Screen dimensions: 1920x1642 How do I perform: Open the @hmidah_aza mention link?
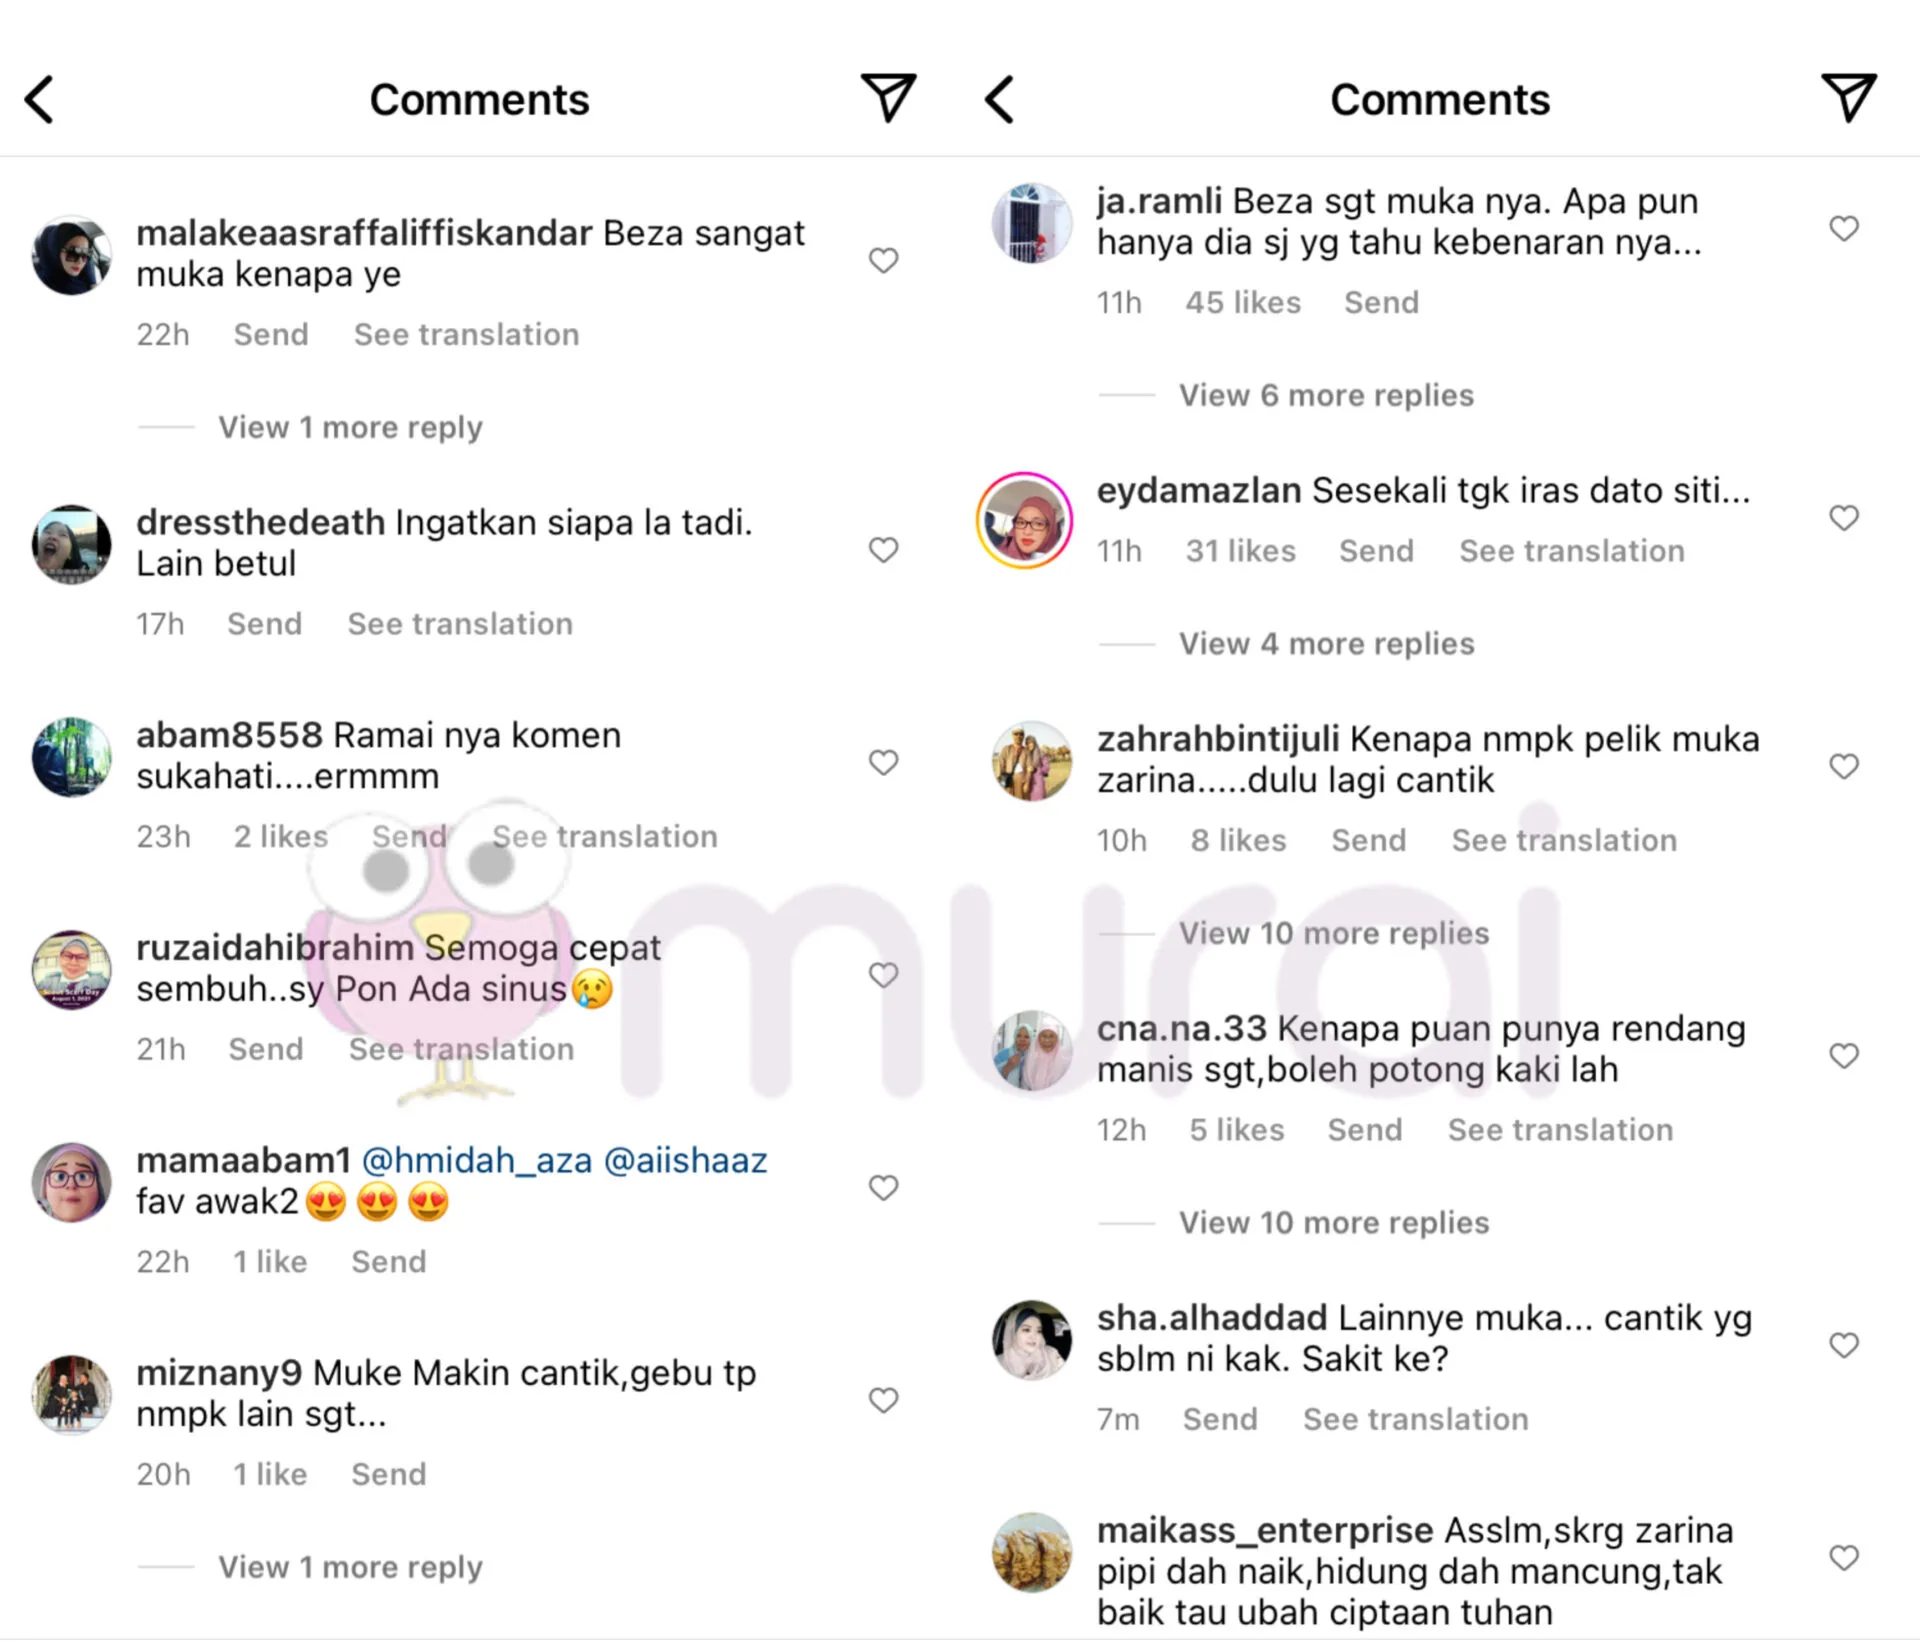point(477,1160)
